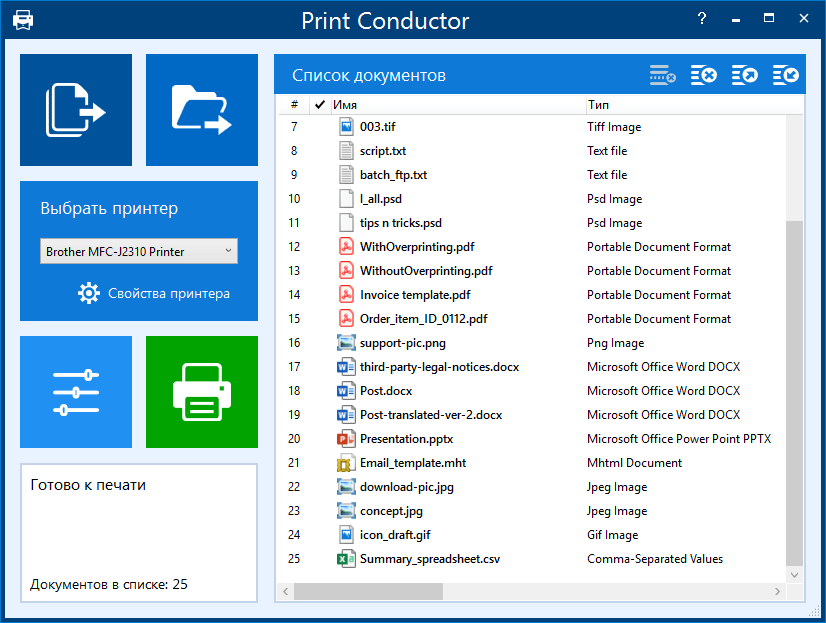Screen dimensions: 826x623
Task: Click text file icon of script.txt
Action: pyautogui.click(x=346, y=151)
